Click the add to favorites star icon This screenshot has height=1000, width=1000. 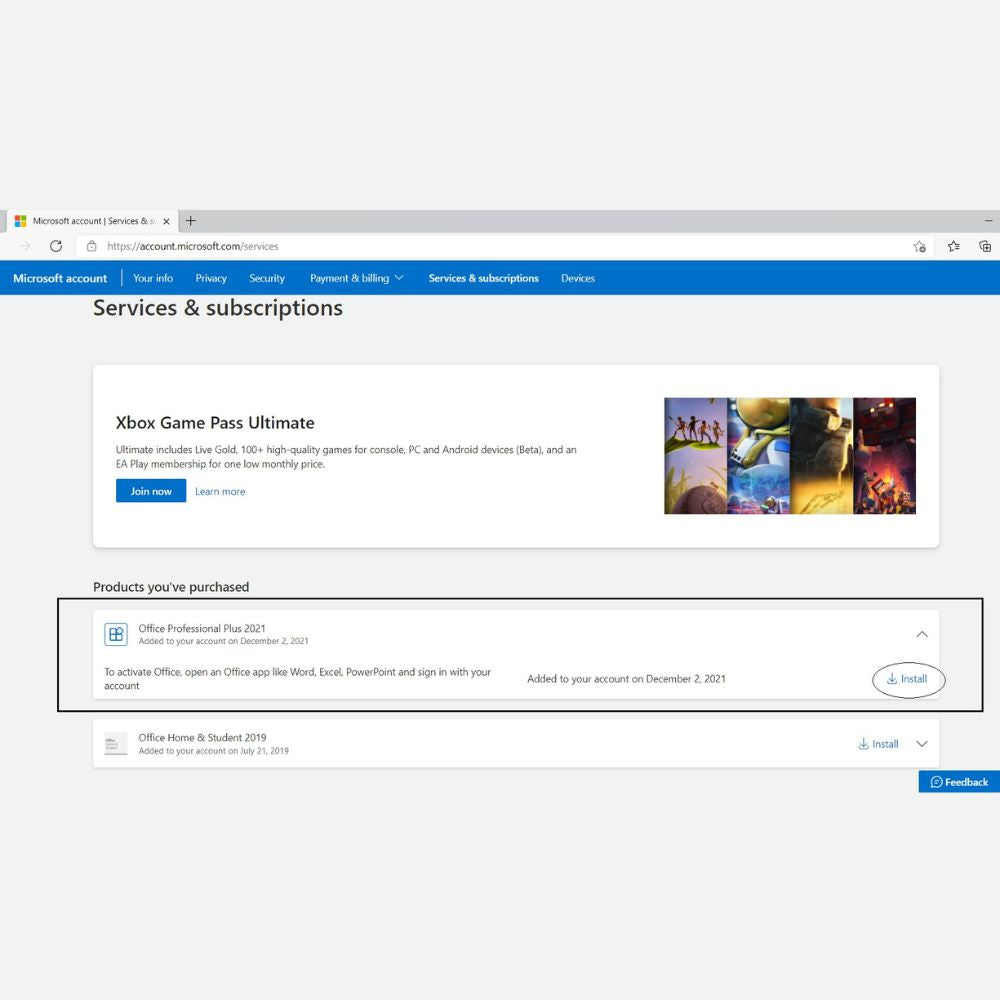pyautogui.click(x=919, y=246)
